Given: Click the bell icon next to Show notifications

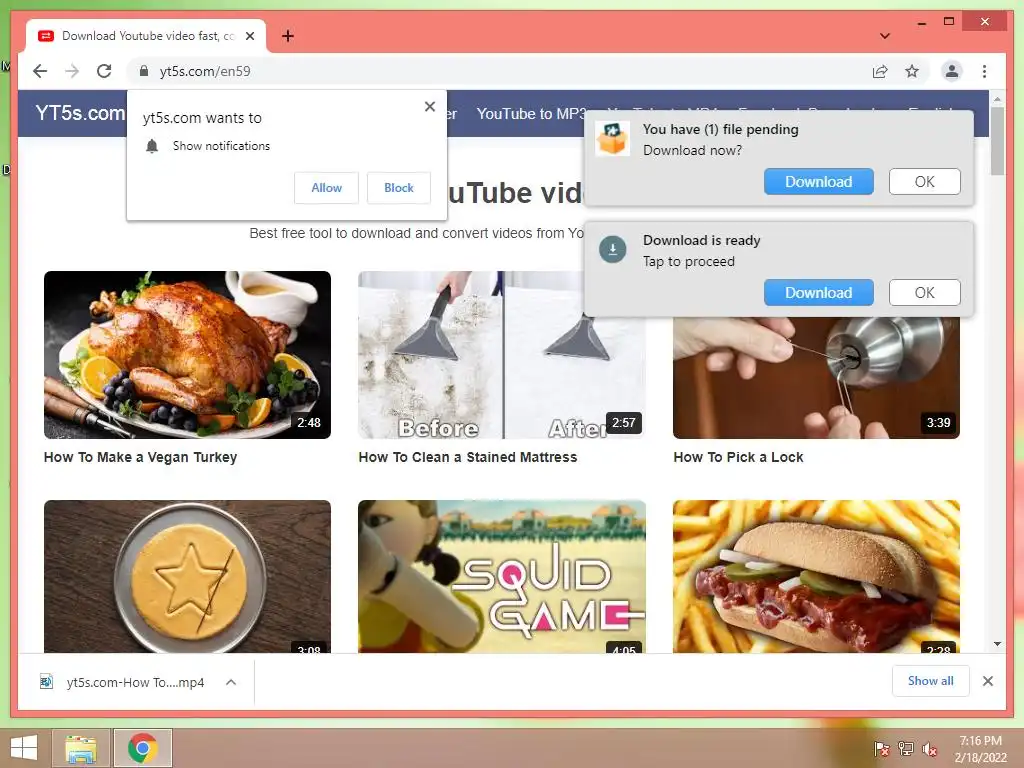Looking at the screenshot, I should click(x=152, y=146).
